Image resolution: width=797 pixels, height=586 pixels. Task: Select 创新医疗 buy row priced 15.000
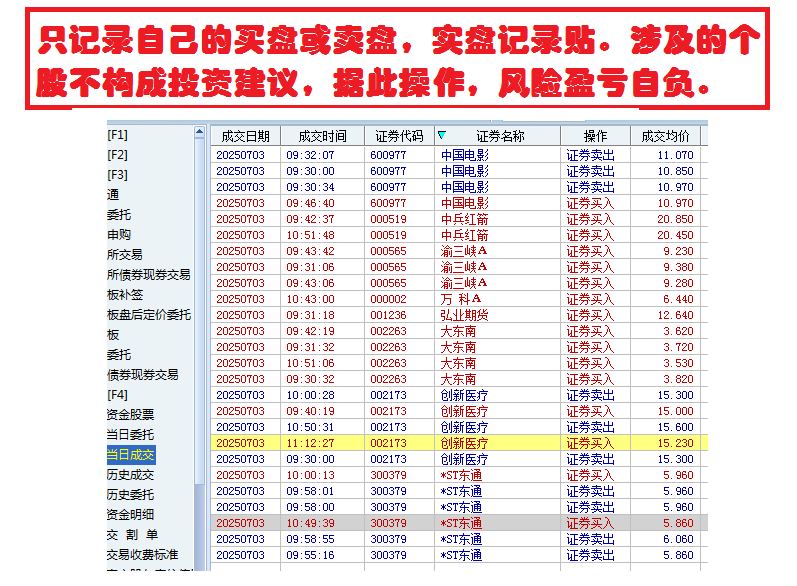coord(459,411)
